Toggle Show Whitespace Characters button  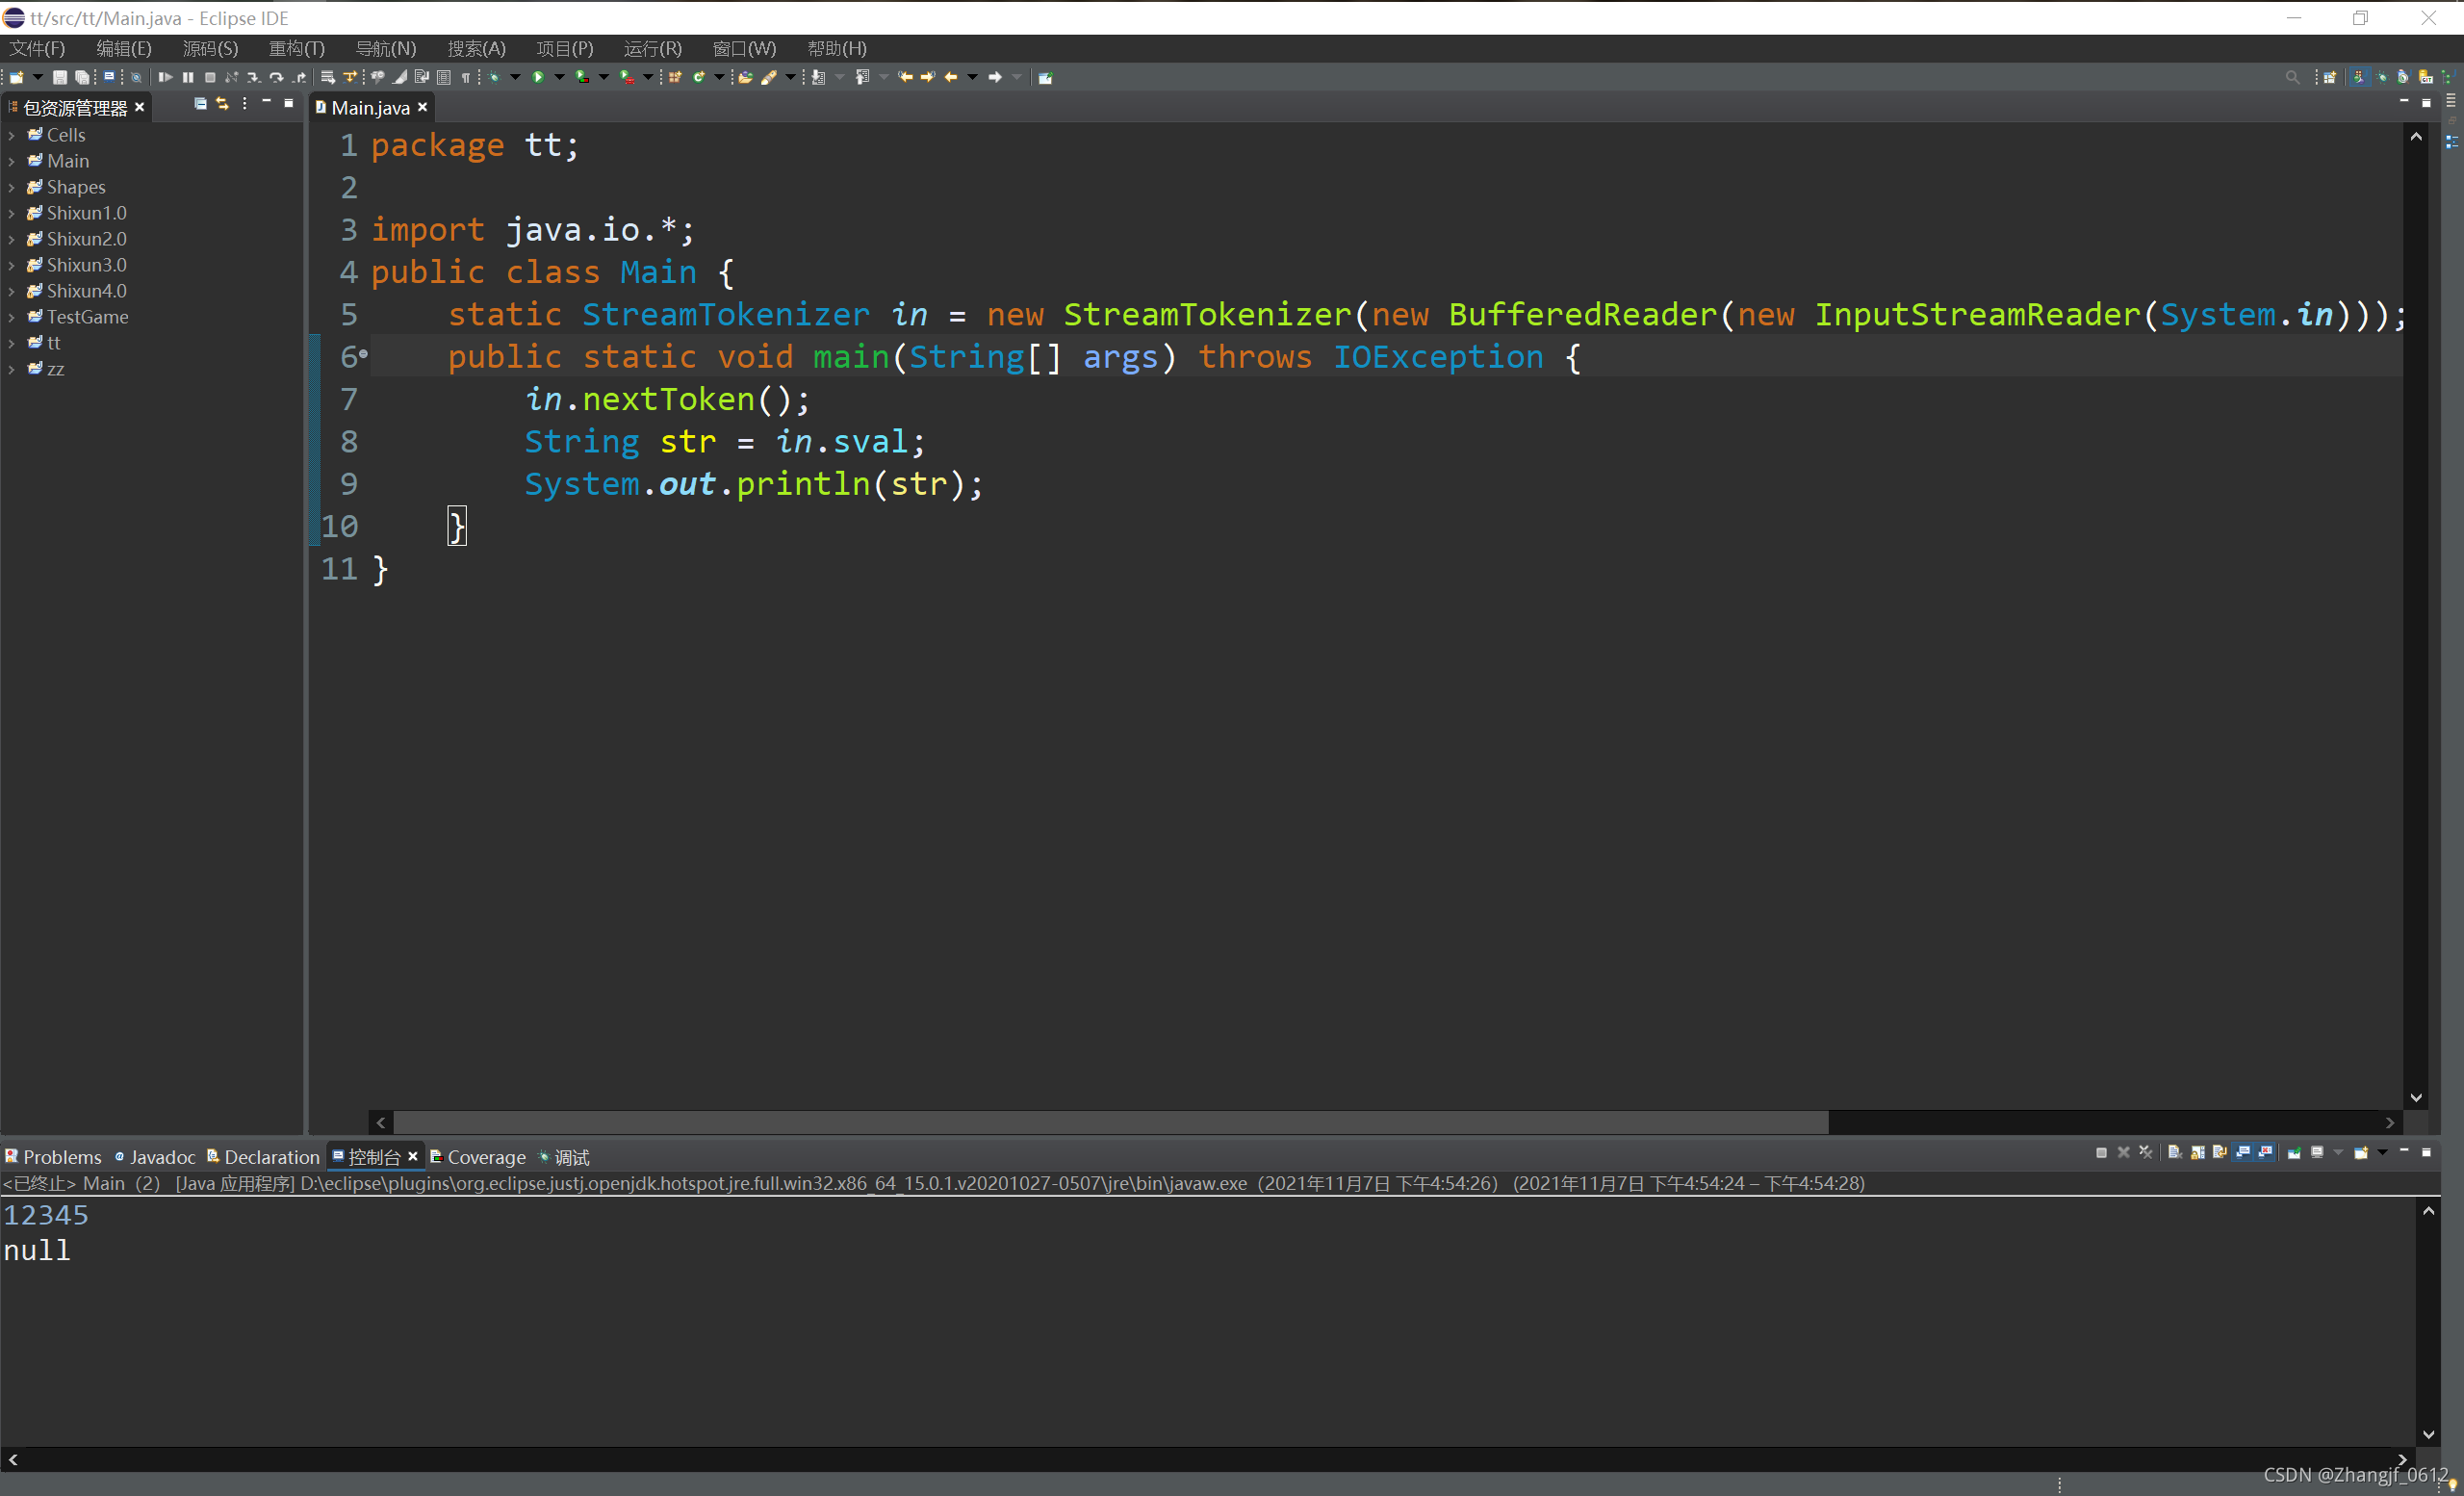coord(466,77)
